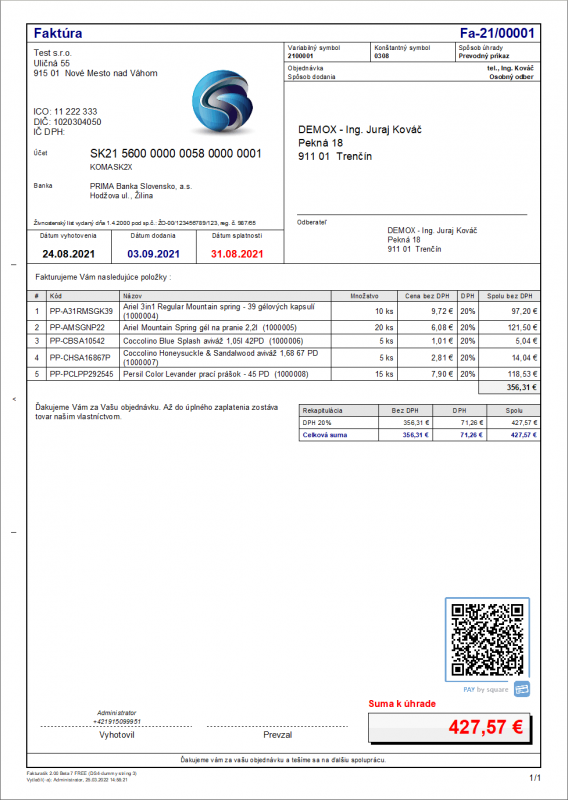
Task: Click the small arrow marker on left margin
Action: (14, 399)
